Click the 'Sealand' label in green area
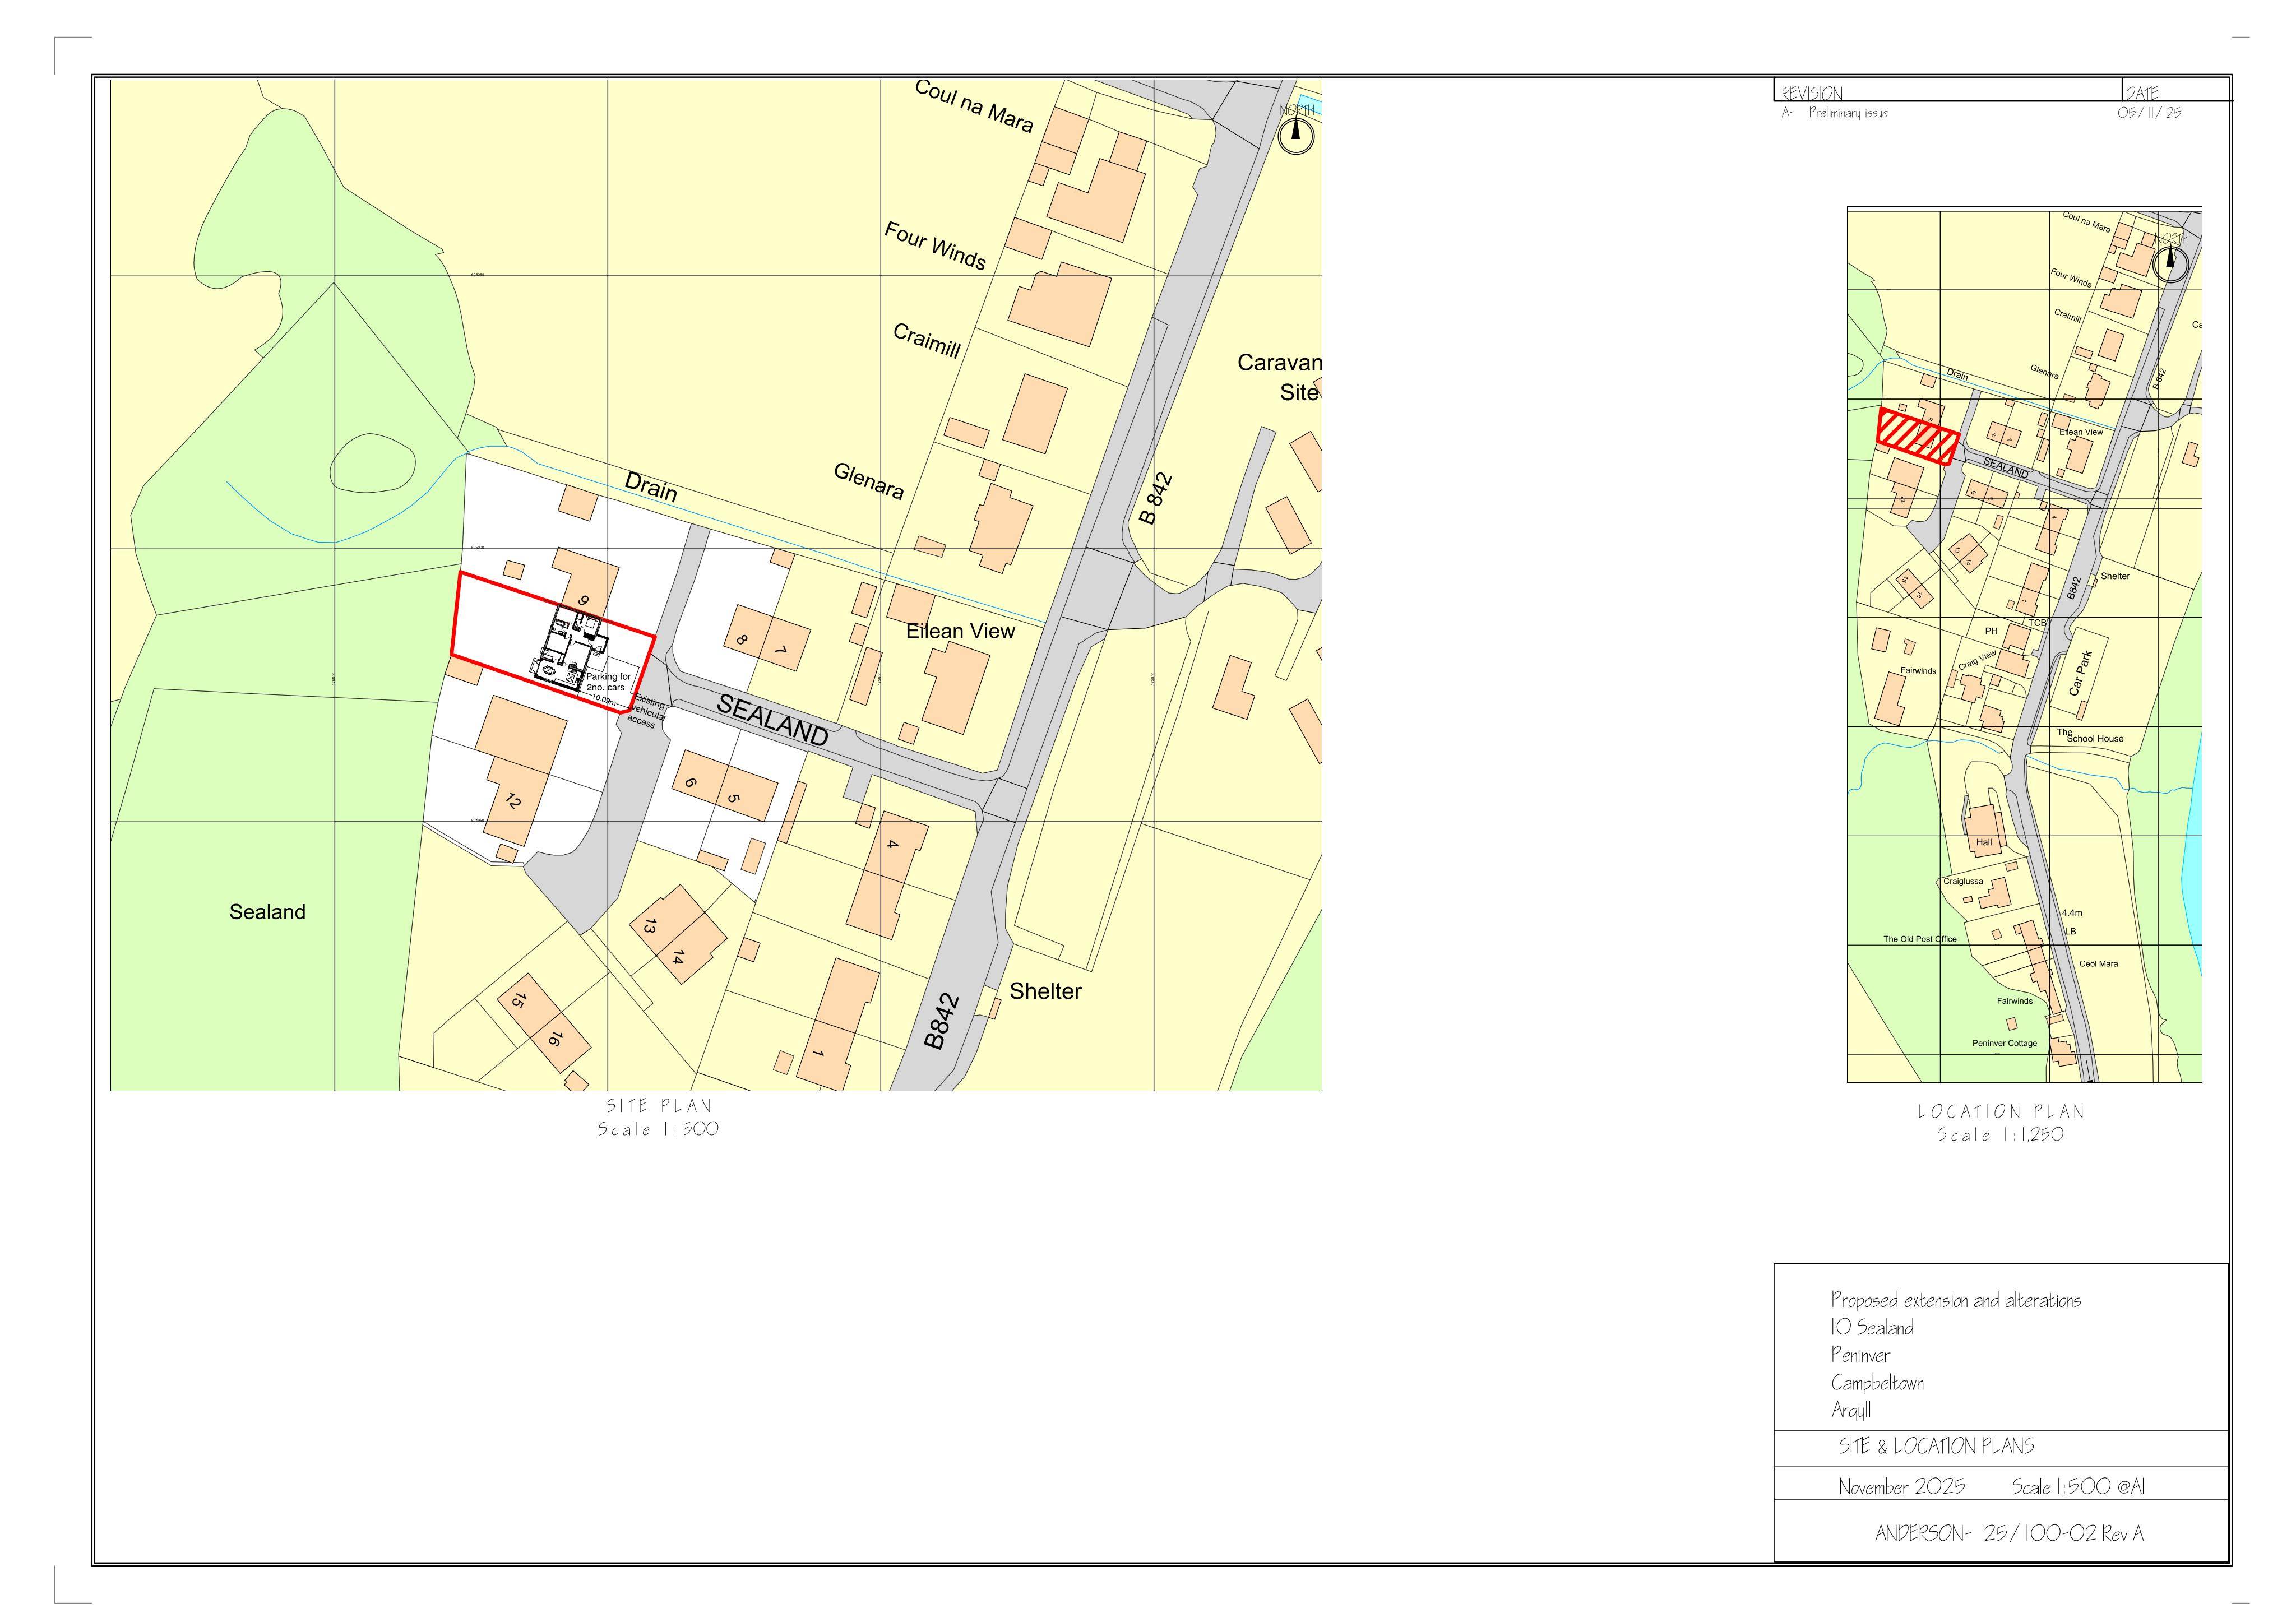2296x1622 pixels. pyautogui.click(x=267, y=912)
